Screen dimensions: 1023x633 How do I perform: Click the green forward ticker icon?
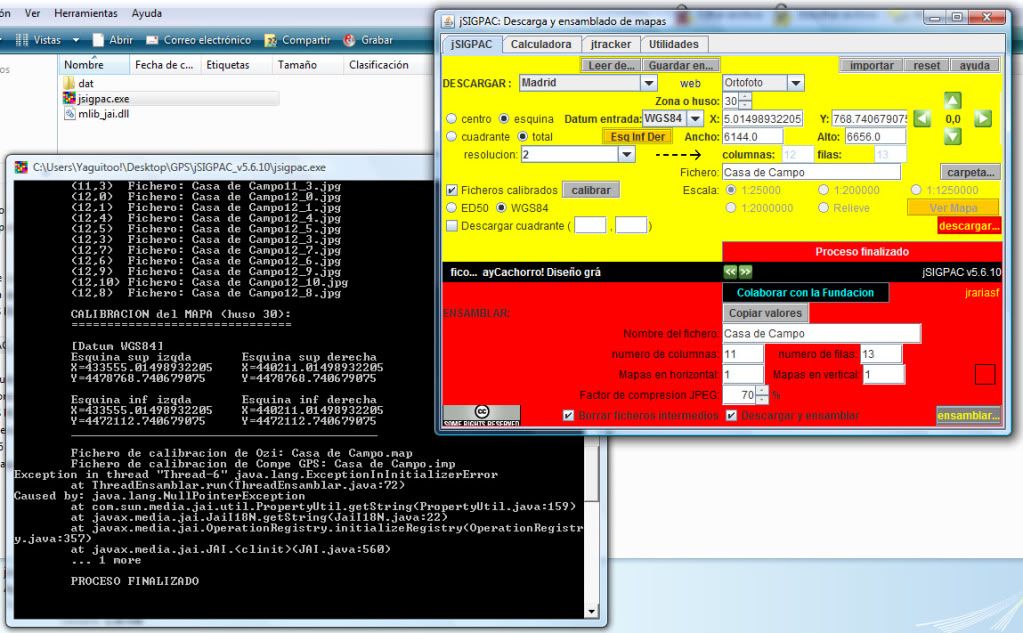[745, 271]
